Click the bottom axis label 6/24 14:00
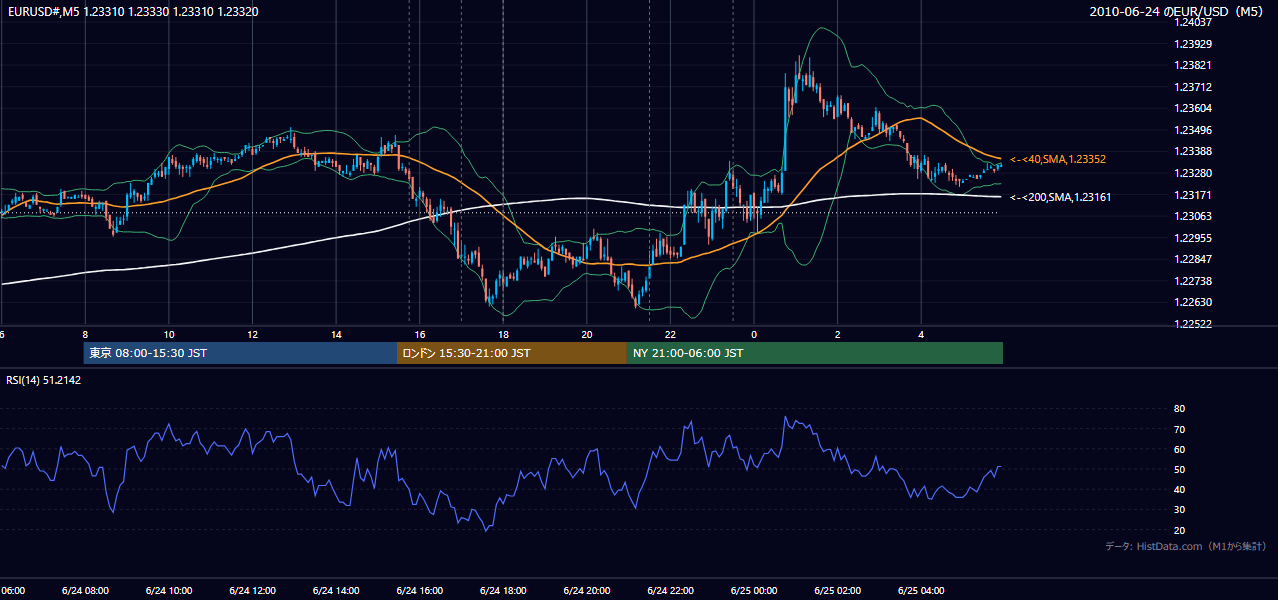 (336, 591)
